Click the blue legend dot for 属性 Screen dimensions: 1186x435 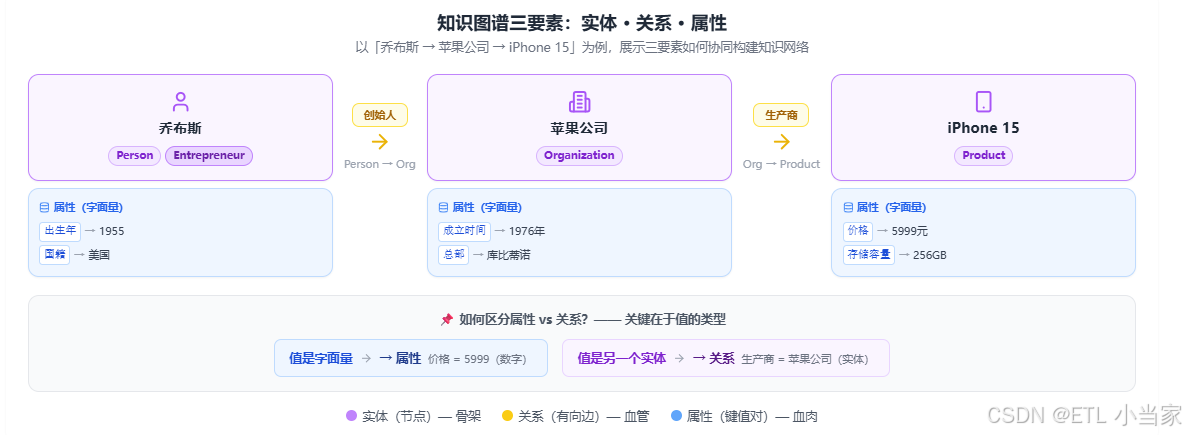tap(676, 415)
